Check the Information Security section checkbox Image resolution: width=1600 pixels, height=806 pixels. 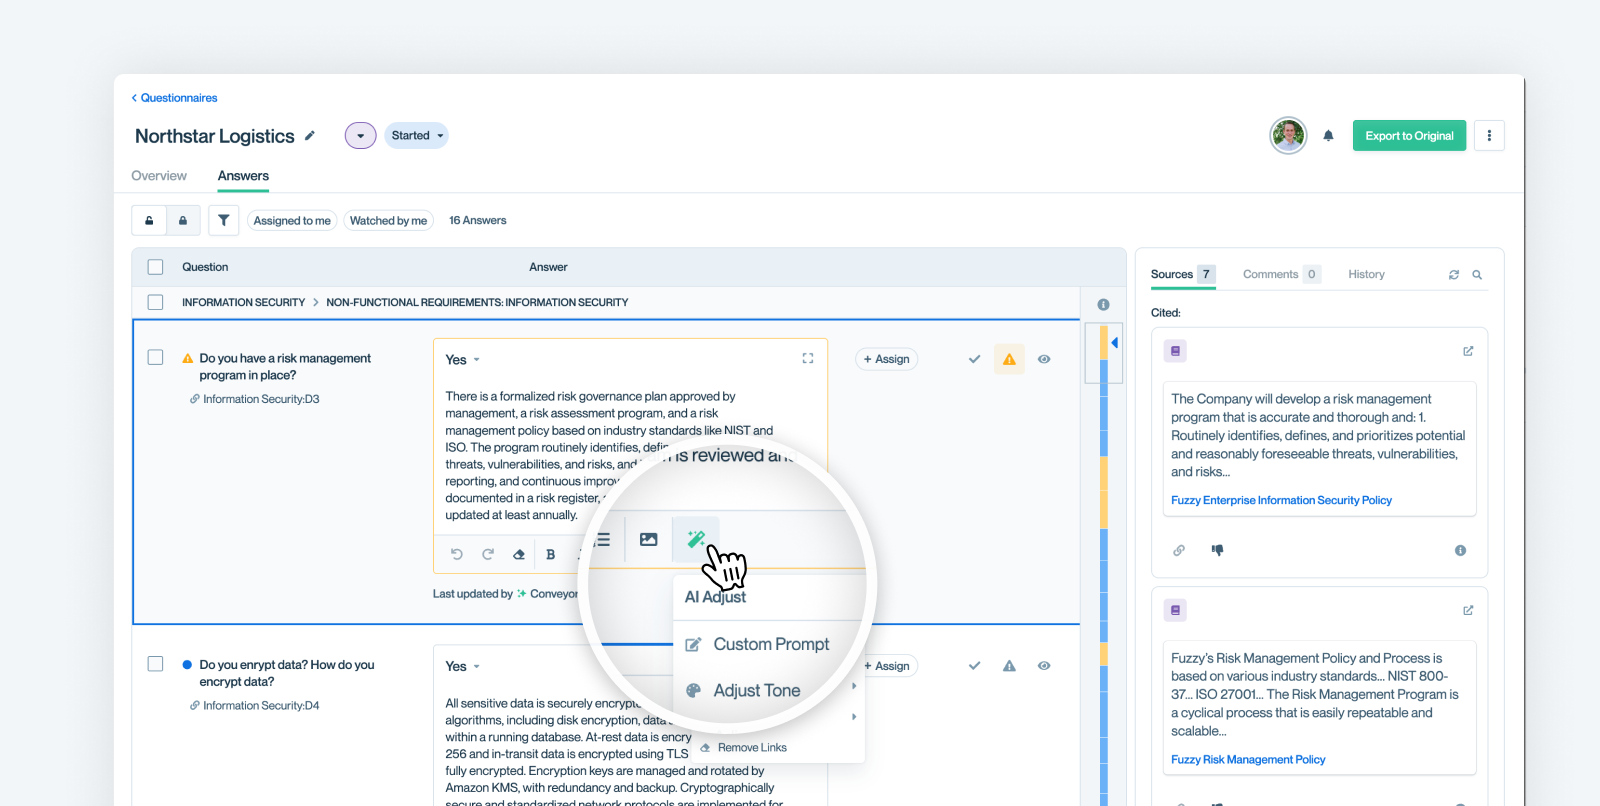coord(155,302)
